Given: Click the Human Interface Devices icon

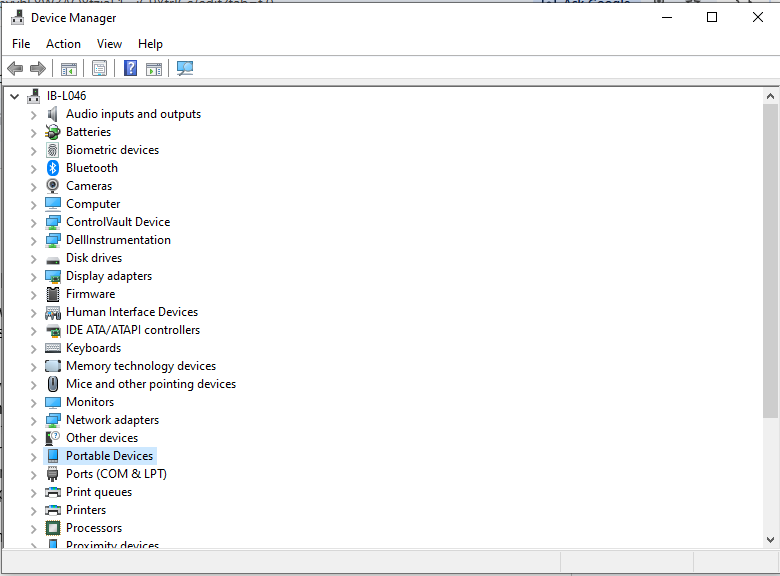Looking at the screenshot, I should tap(53, 312).
